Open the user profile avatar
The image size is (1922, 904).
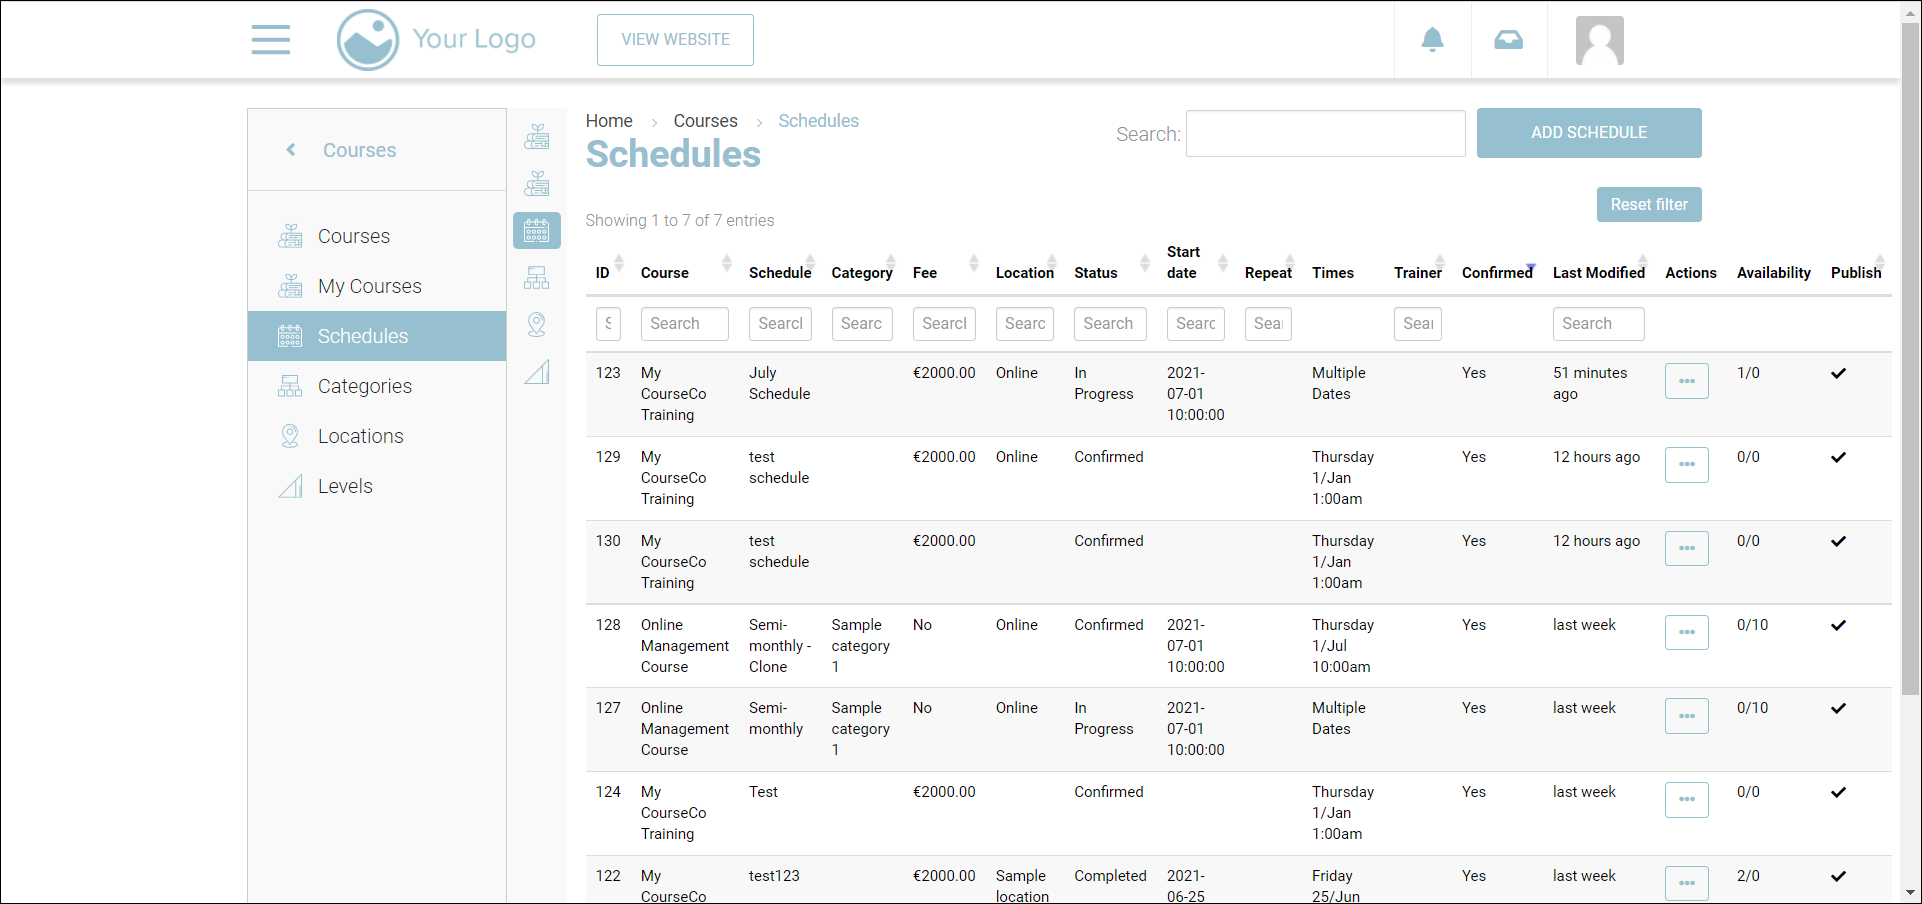[1599, 41]
